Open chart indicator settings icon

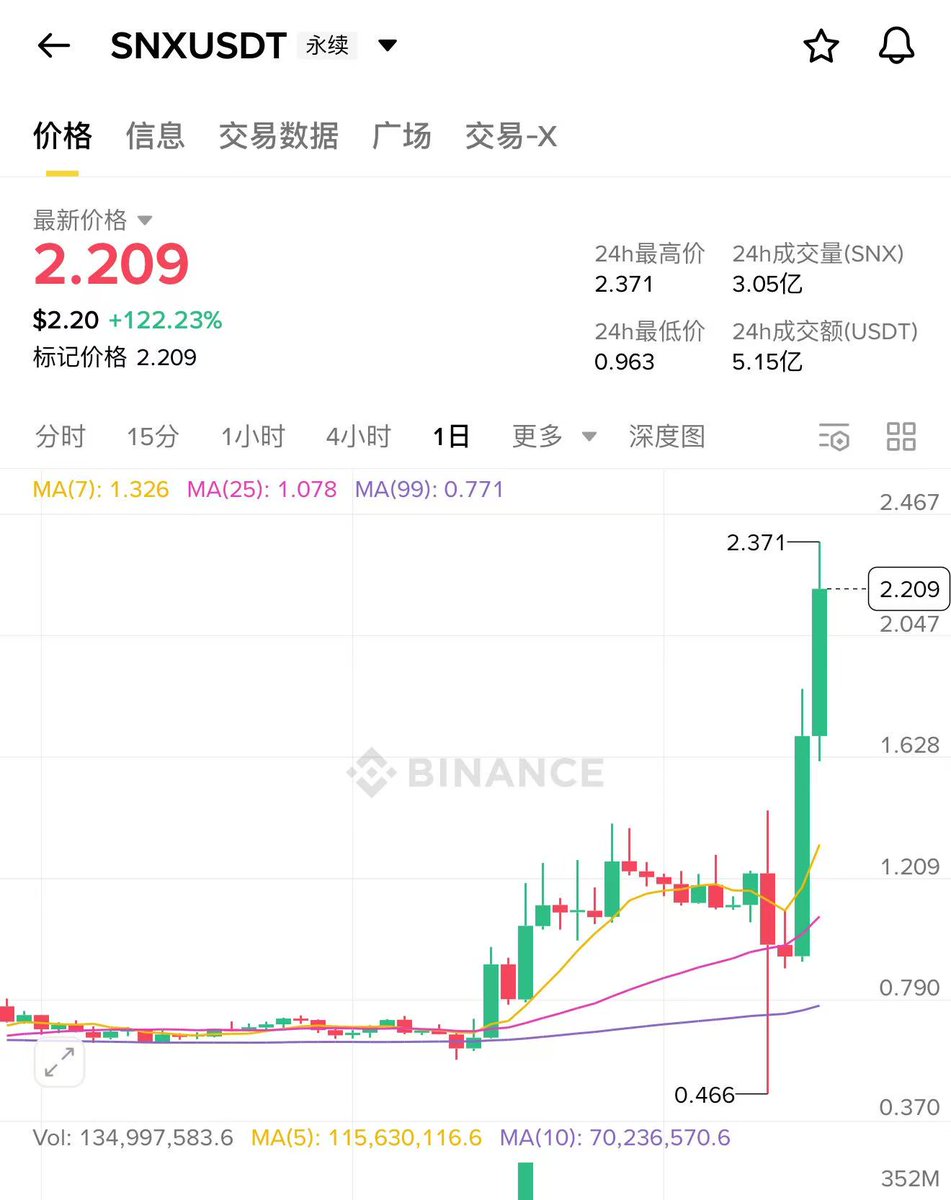click(x=834, y=437)
